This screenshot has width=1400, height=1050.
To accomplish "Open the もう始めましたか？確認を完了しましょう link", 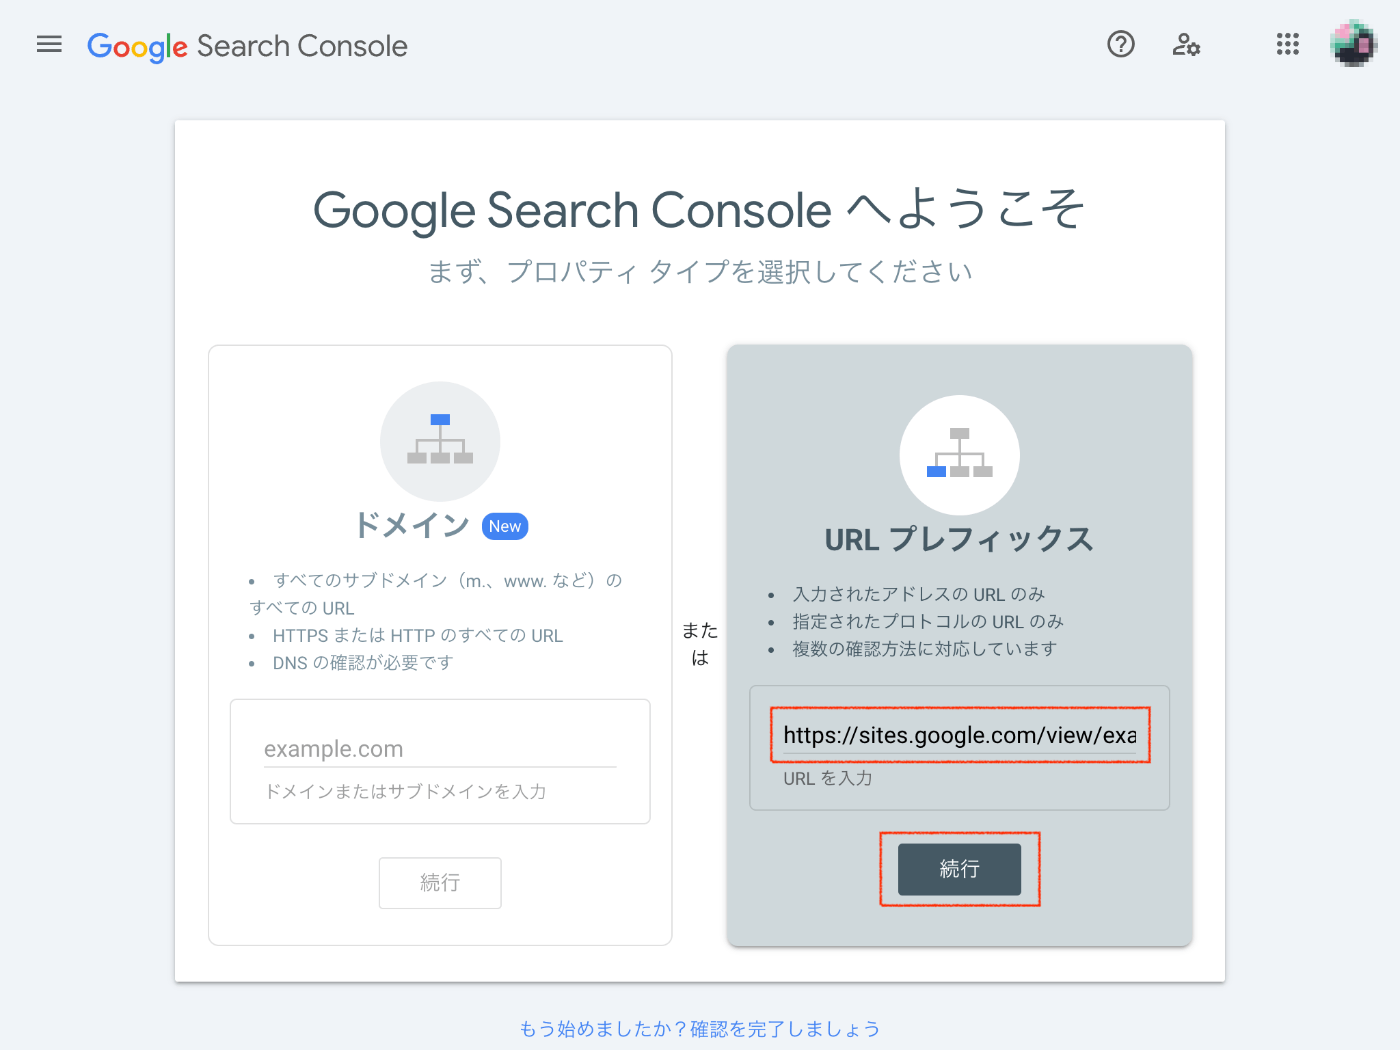I will (700, 1029).
